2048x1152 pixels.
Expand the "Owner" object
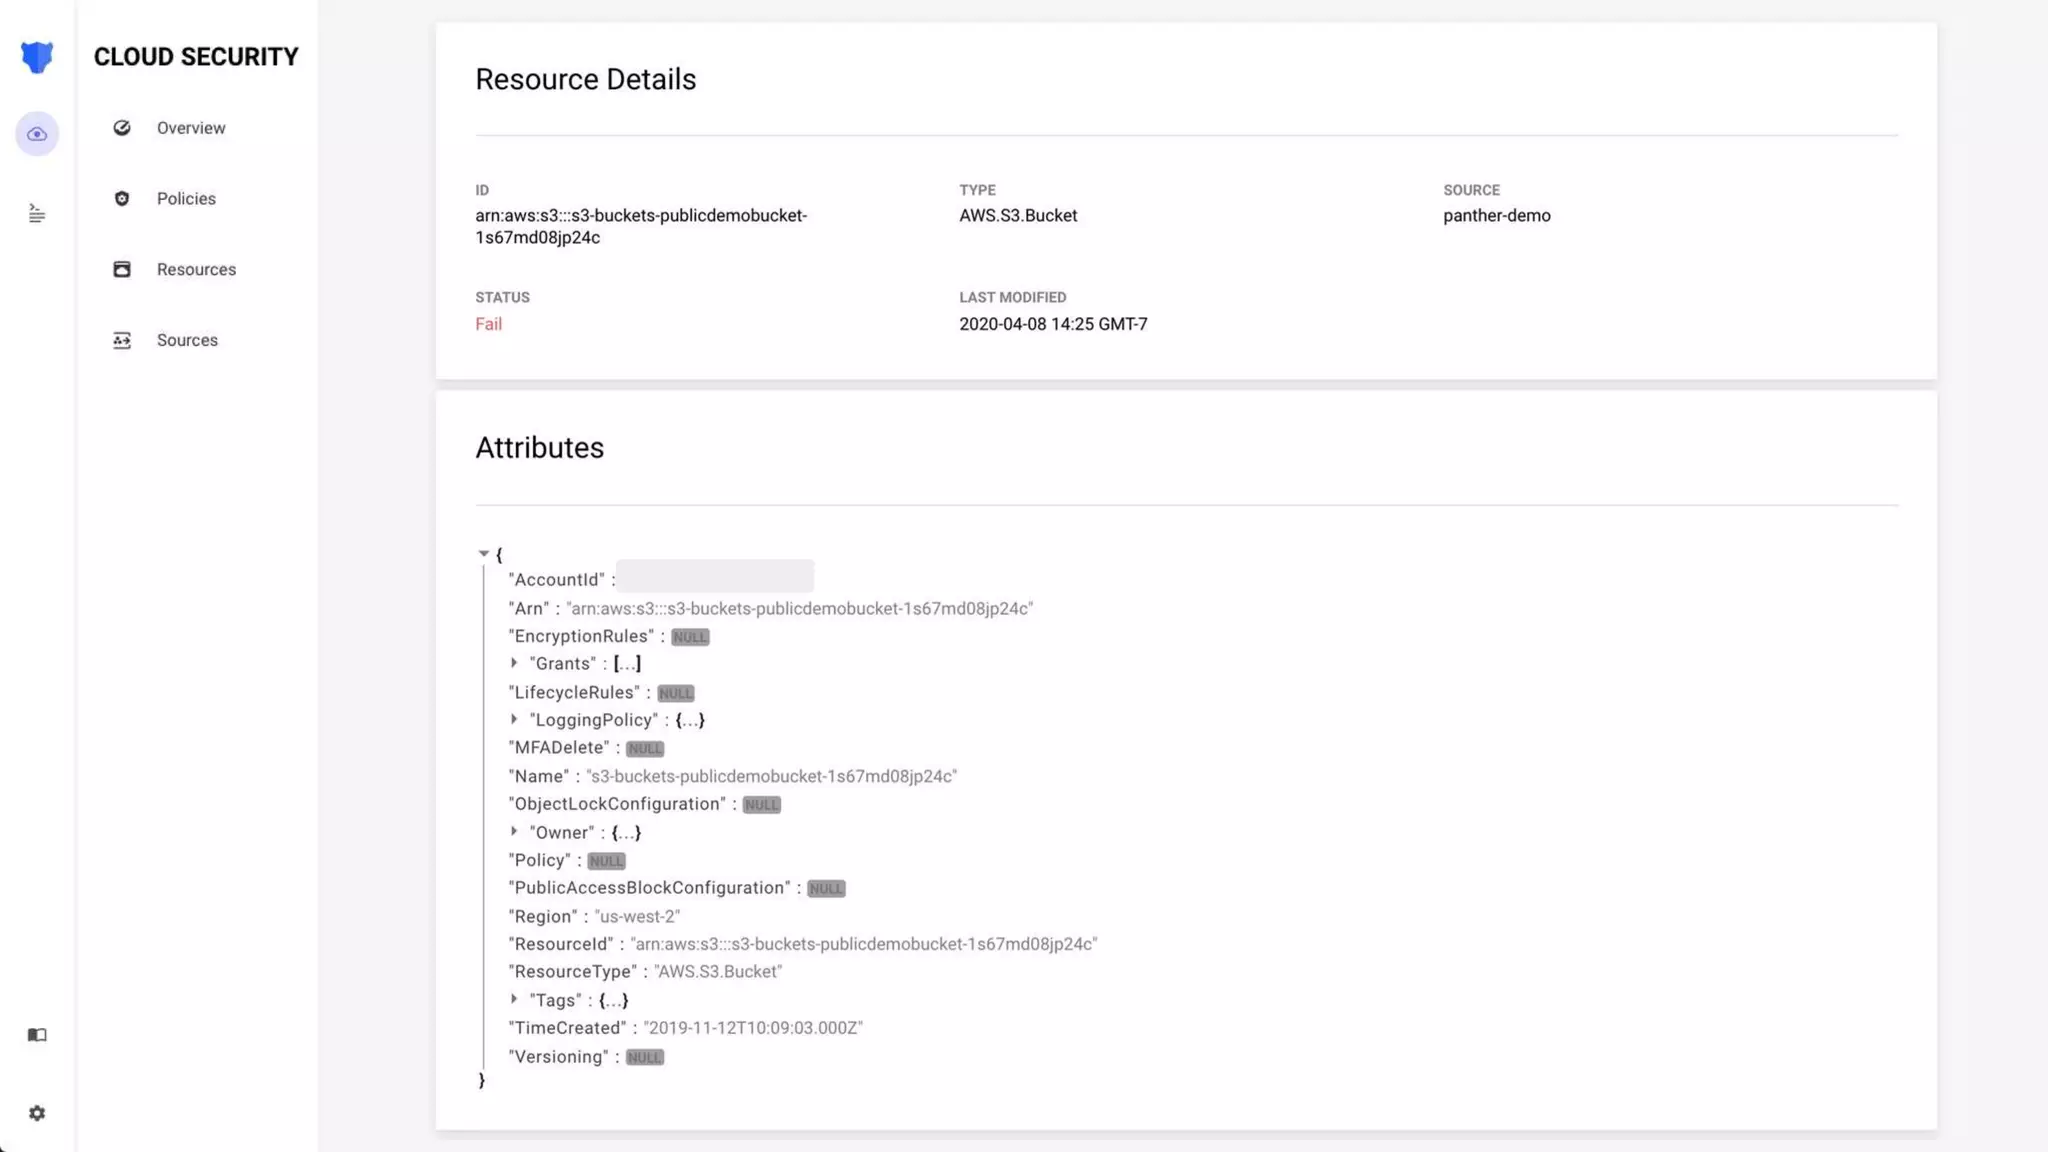[514, 831]
